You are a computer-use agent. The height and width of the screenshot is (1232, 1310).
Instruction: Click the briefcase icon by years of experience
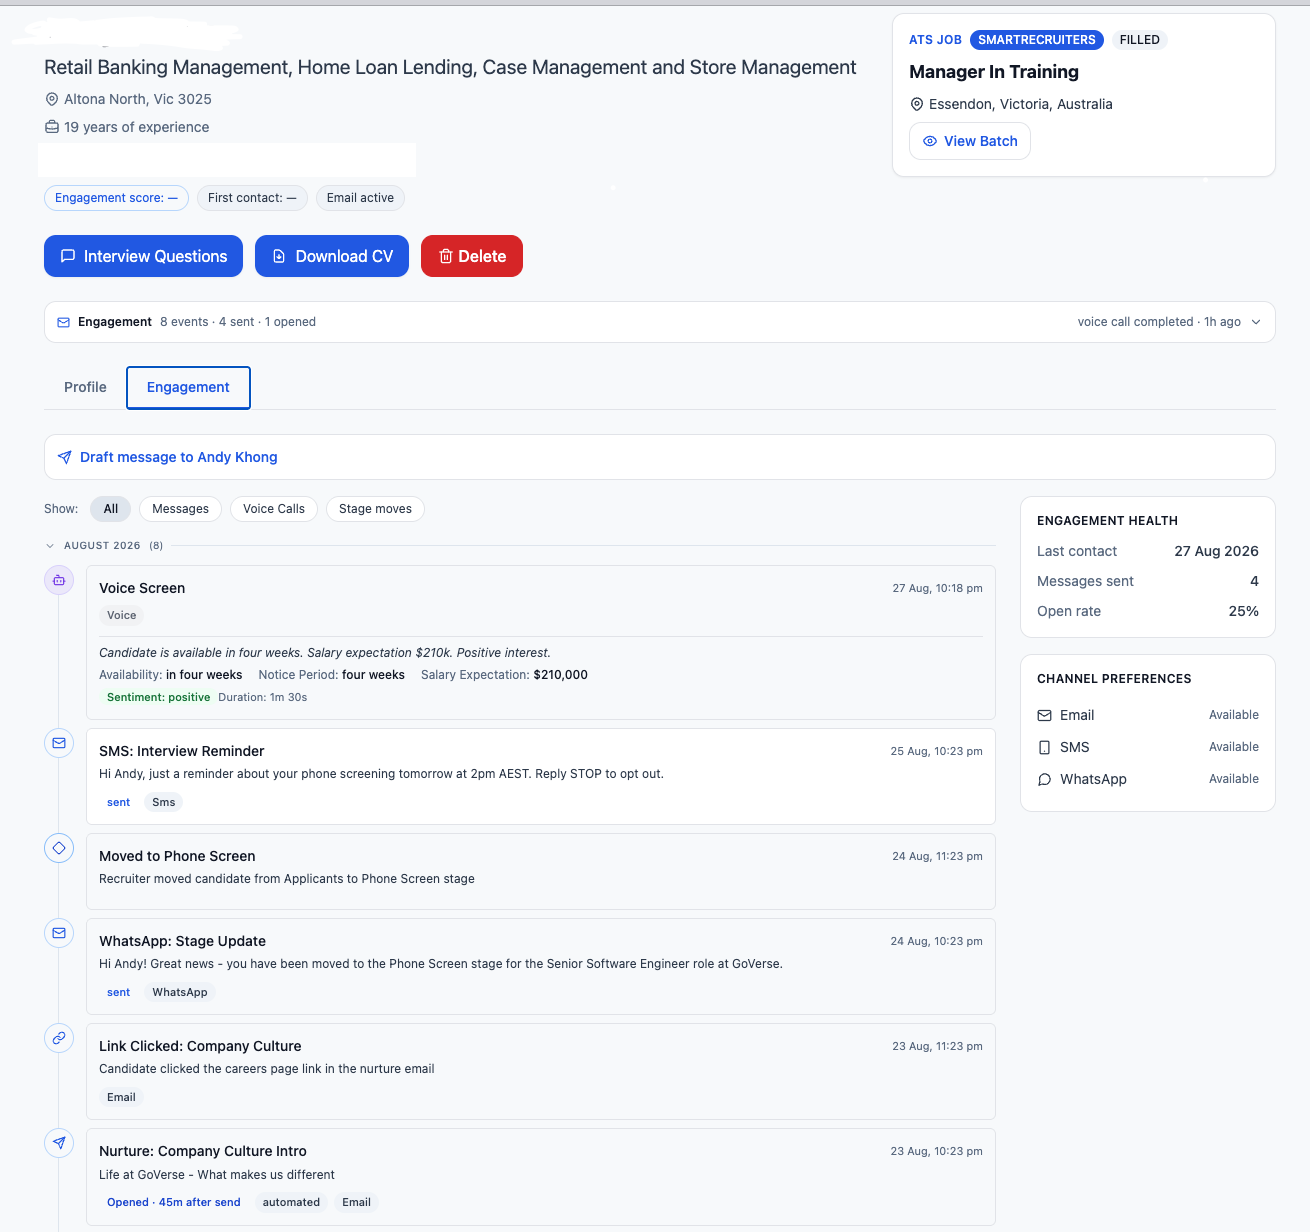coord(52,127)
